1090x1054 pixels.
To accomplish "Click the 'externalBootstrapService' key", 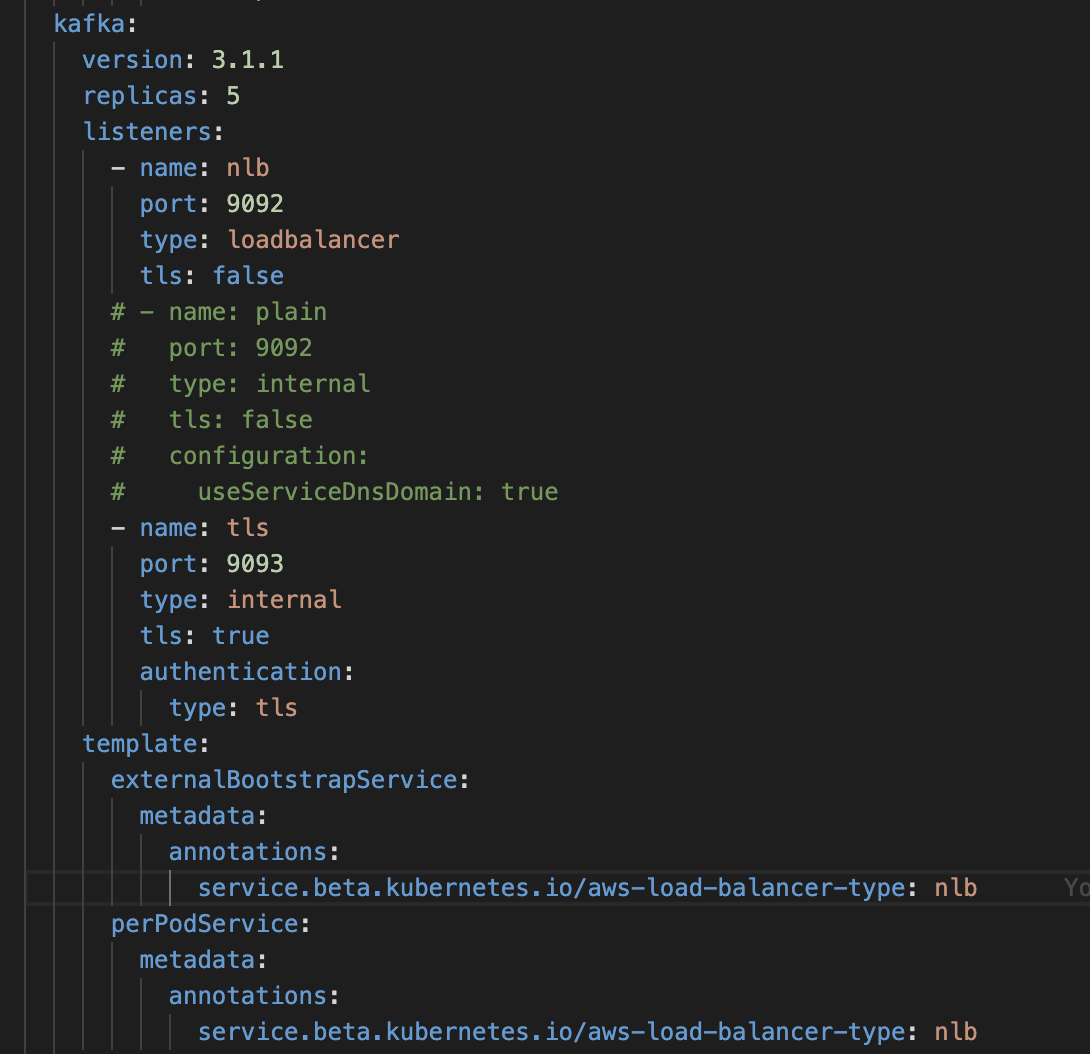I will [x=284, y=780].
